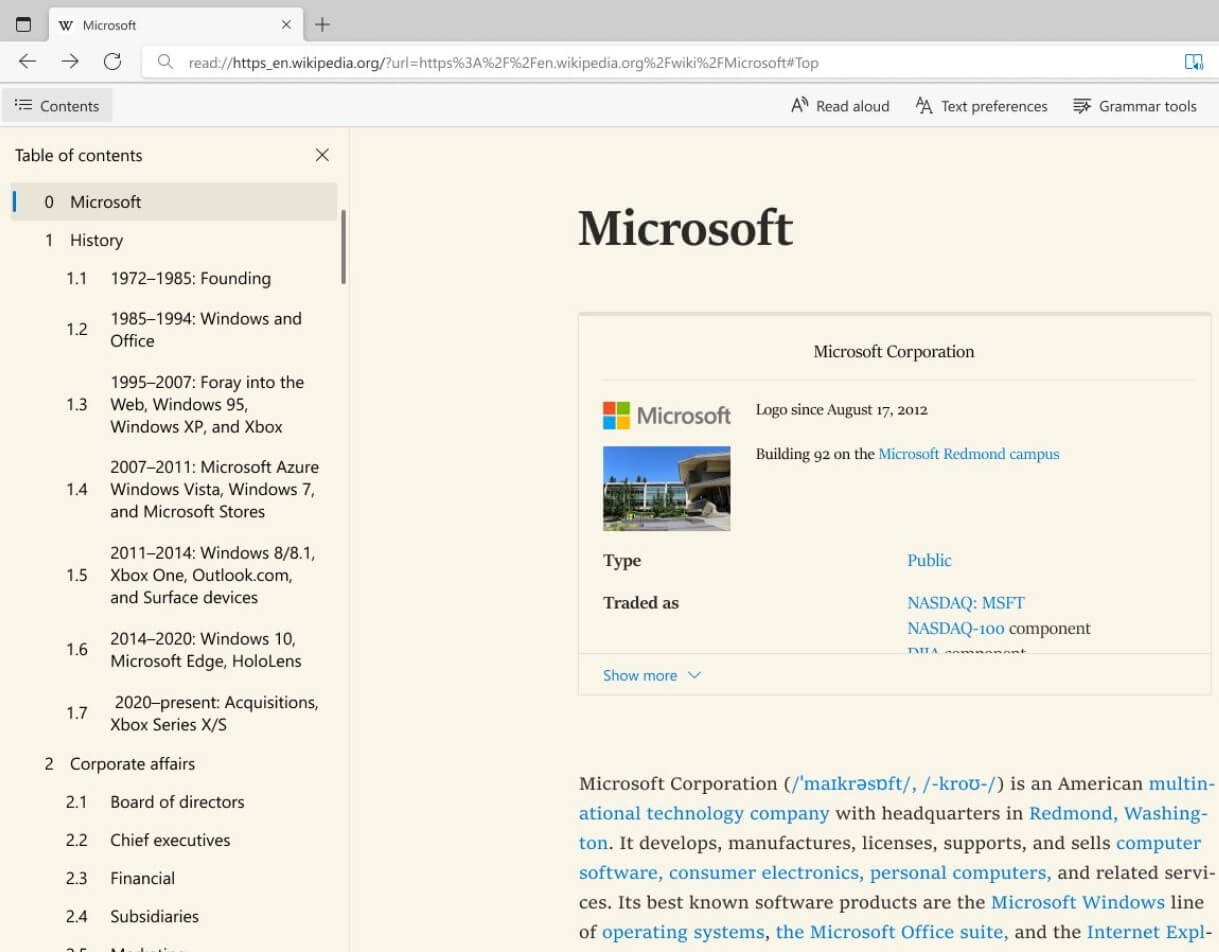
Task: Jump to 2007–2011: Microsoft Azure section
Action: 214,489
